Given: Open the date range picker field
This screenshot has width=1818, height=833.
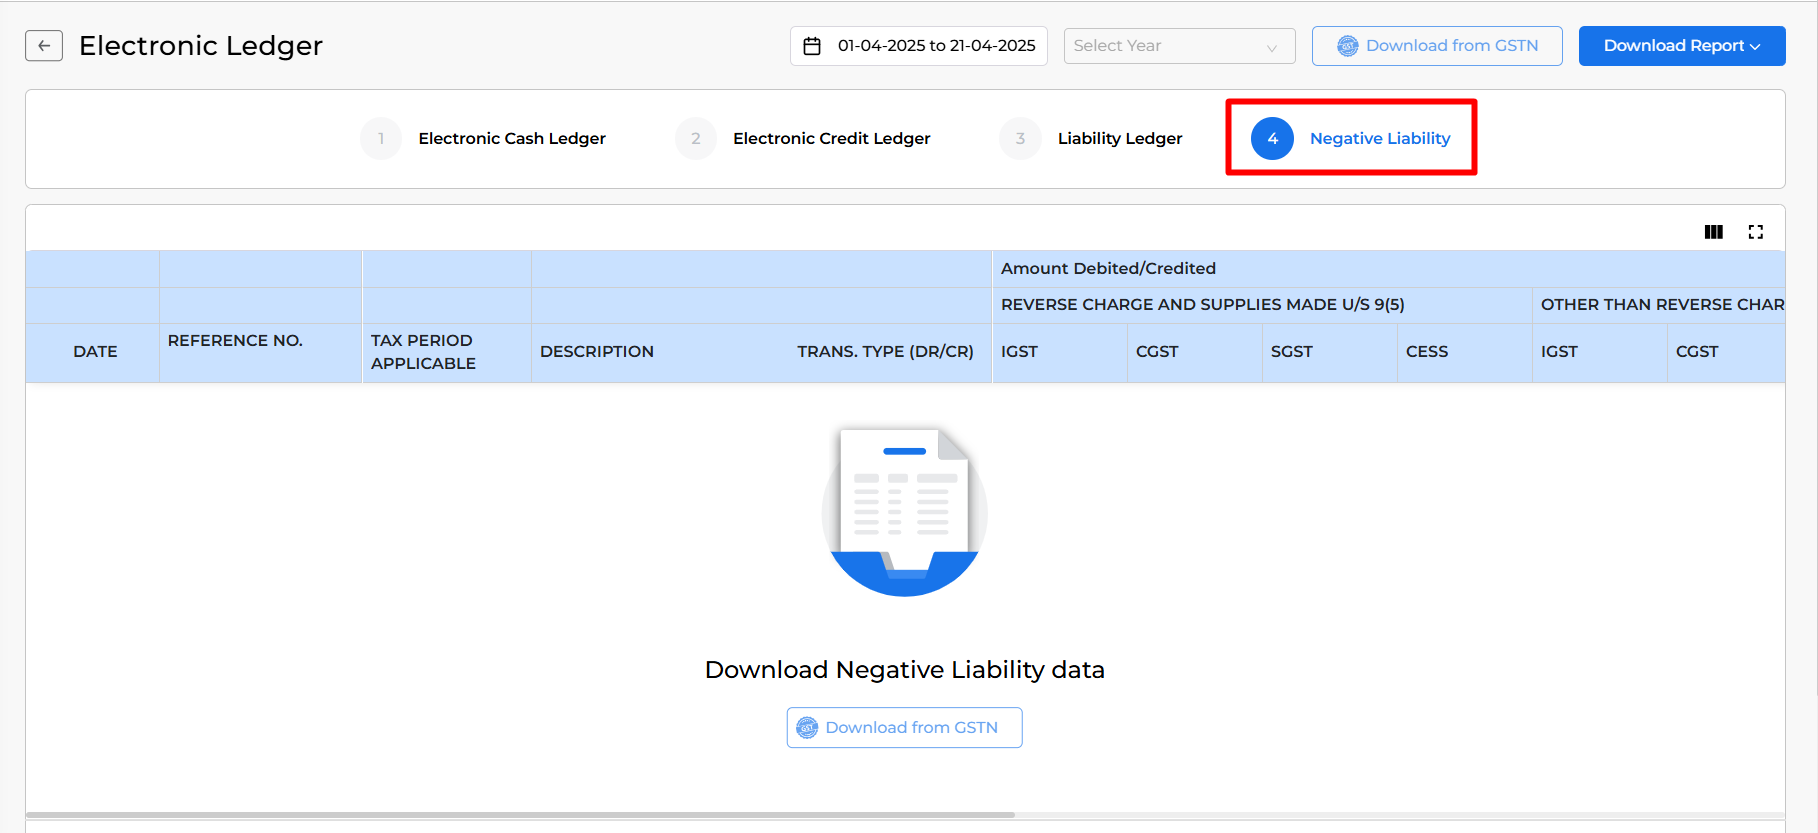Looking at the screenshot, I should pyautogui.click(x=935, y=46).
